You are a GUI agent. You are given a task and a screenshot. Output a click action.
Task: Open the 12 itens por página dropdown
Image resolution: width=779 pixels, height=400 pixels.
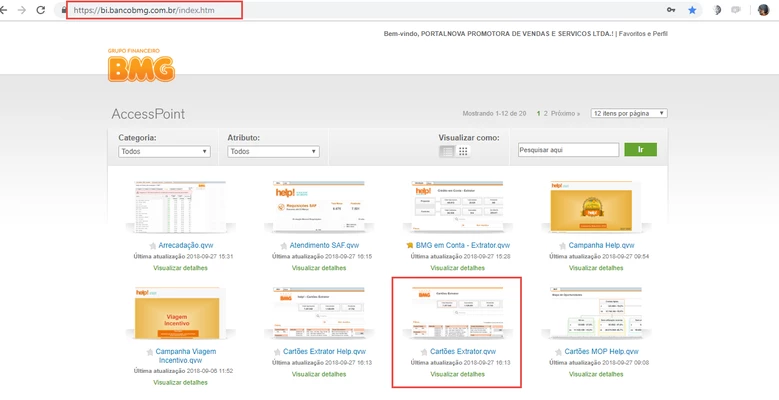[x=629, y=113]
